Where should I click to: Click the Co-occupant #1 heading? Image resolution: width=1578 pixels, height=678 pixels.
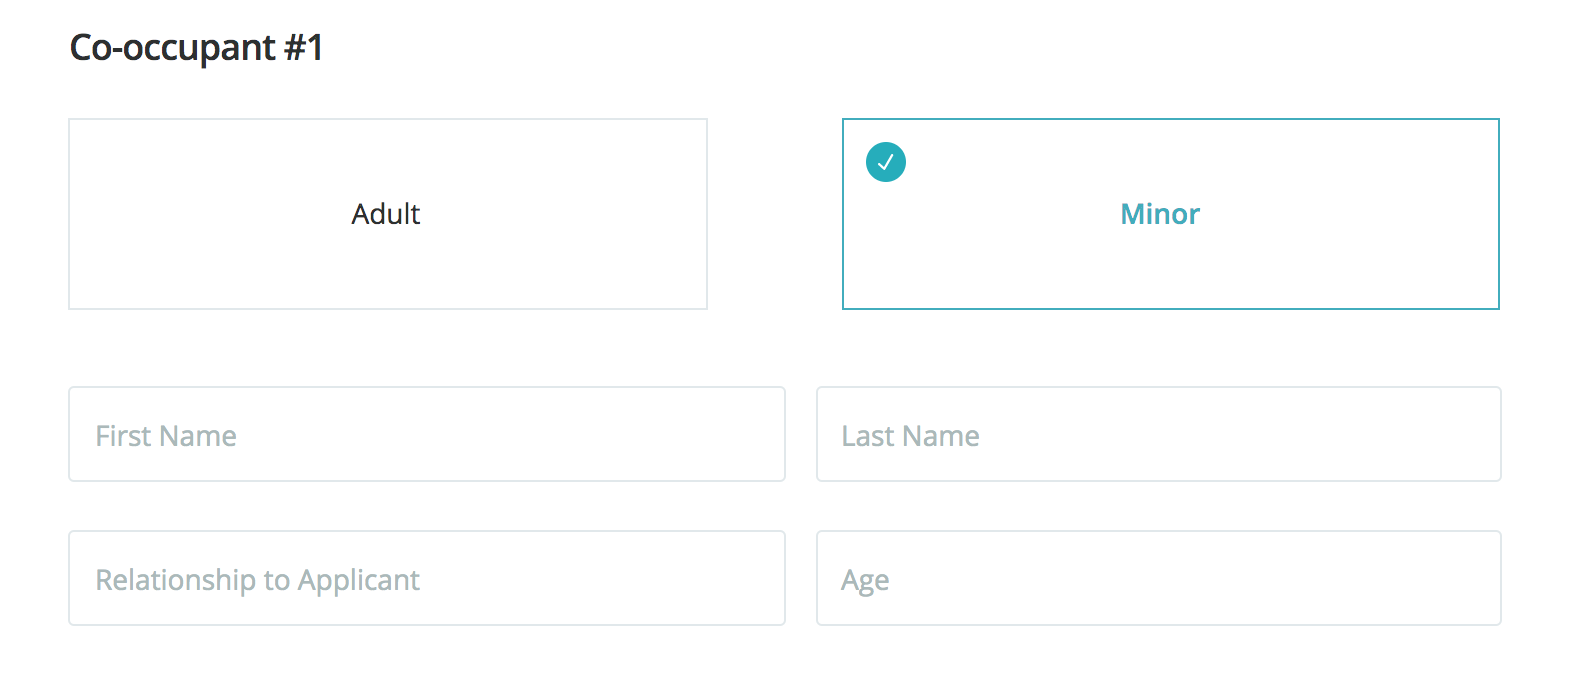tap(197, 48)
